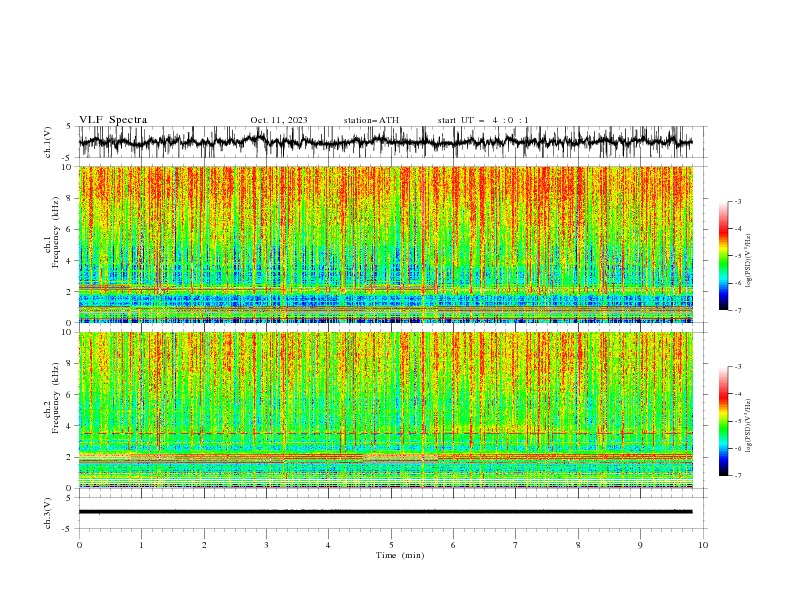Click the "VLF Spectra" plot title

(113, 120)
